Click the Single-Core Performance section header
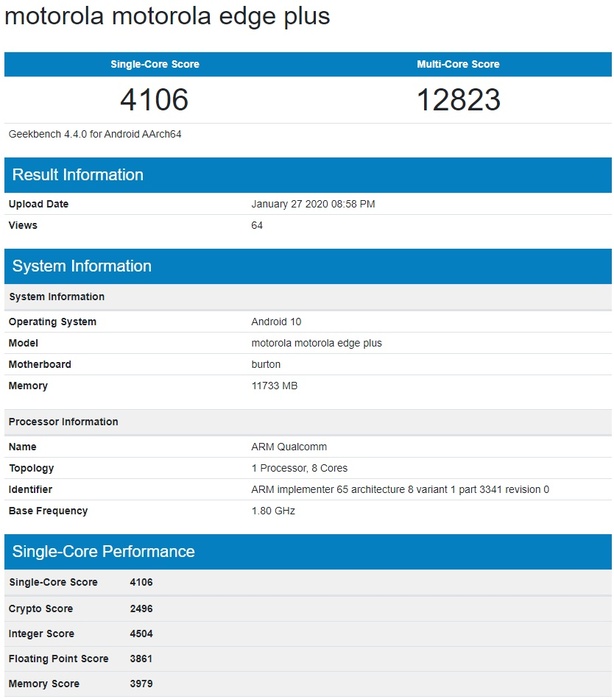This screenshot has width=614, height=699. tap(103, 552)
